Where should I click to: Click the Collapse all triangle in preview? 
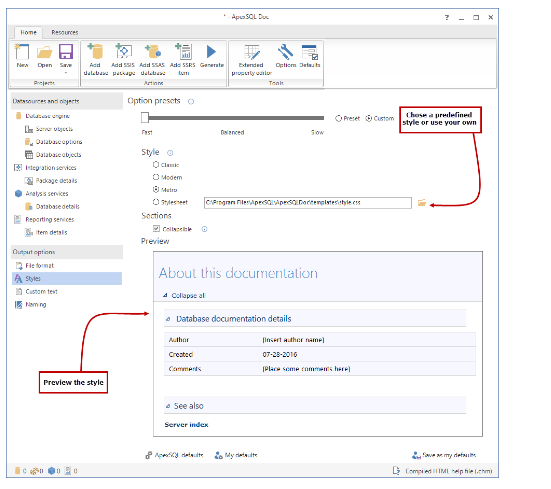coord(165,295)
